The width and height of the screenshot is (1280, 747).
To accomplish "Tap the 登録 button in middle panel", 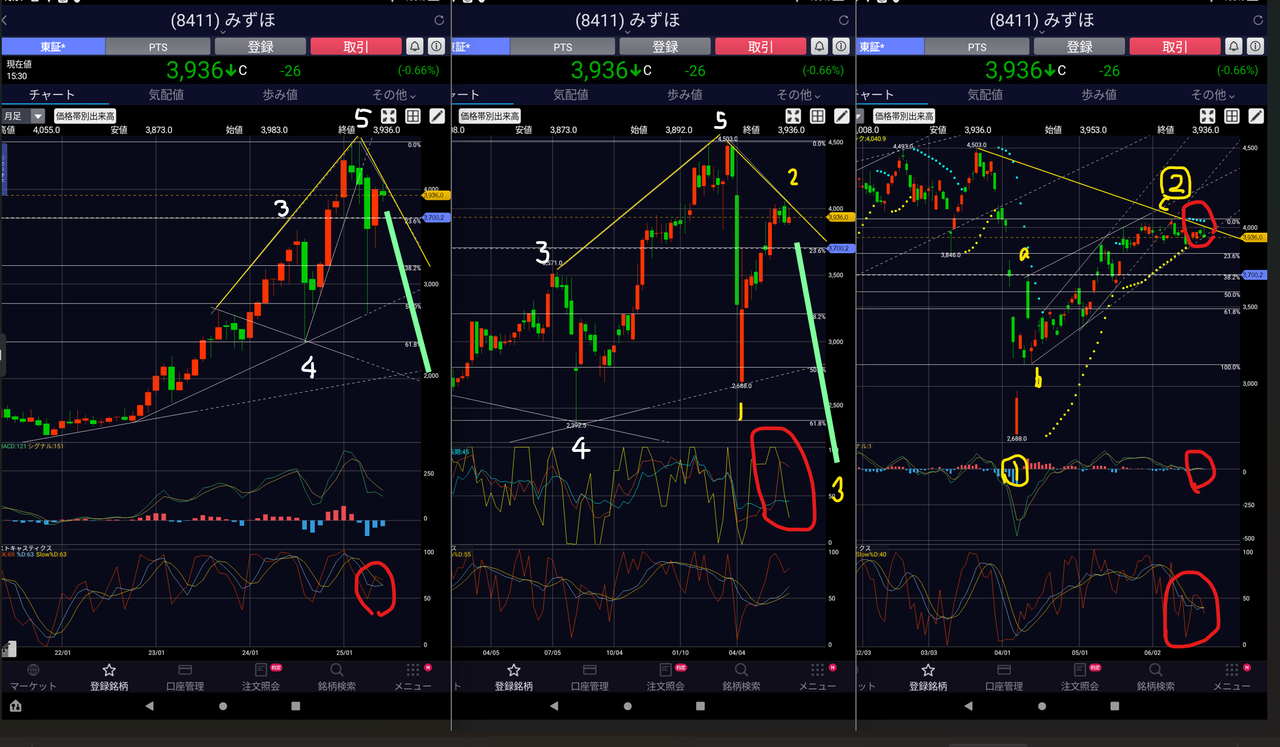I will point(665,46).
